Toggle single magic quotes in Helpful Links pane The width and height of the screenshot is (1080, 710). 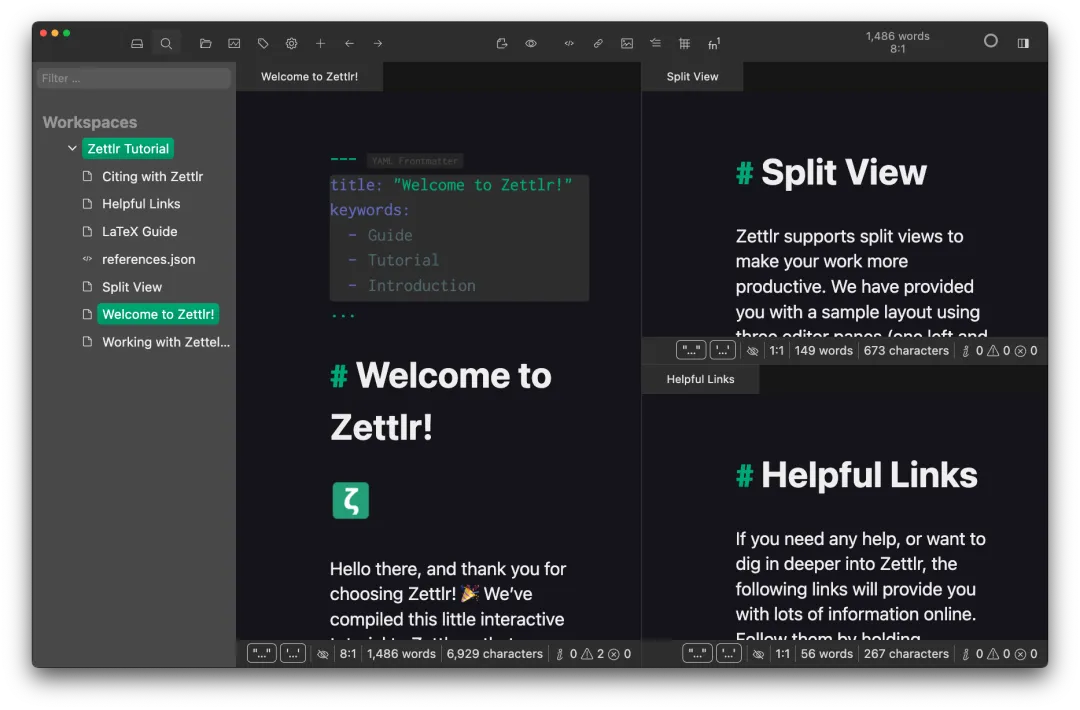pyautogui.click(x=729, y=654)
